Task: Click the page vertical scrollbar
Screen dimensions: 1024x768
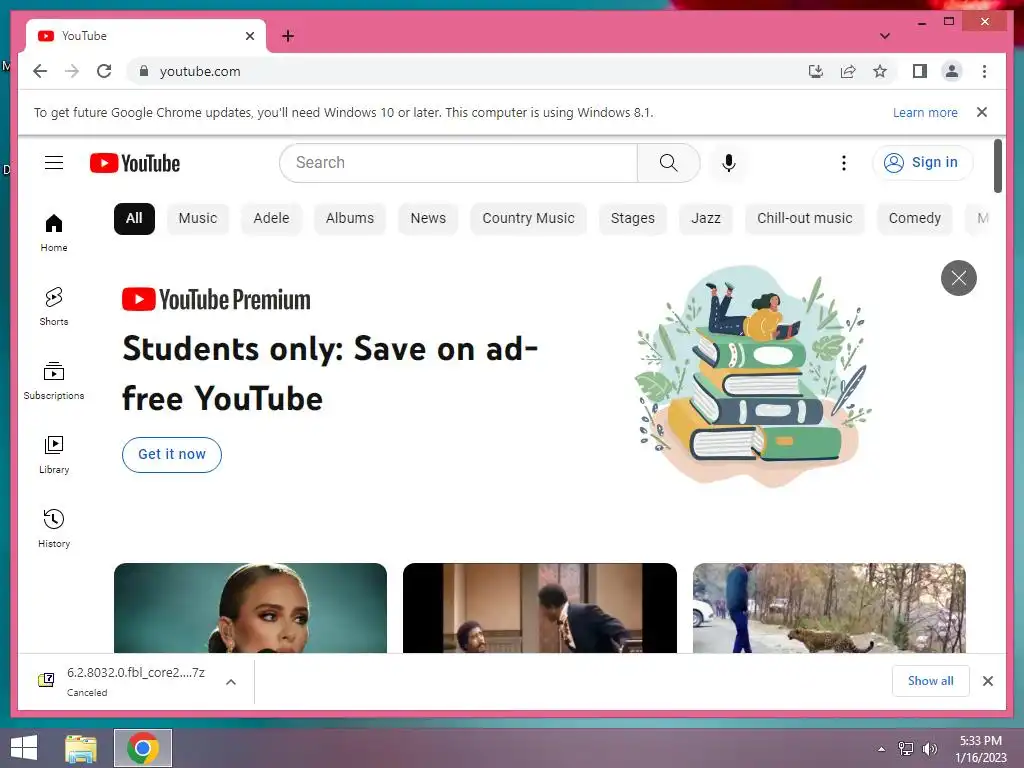Action: point(997,166)
